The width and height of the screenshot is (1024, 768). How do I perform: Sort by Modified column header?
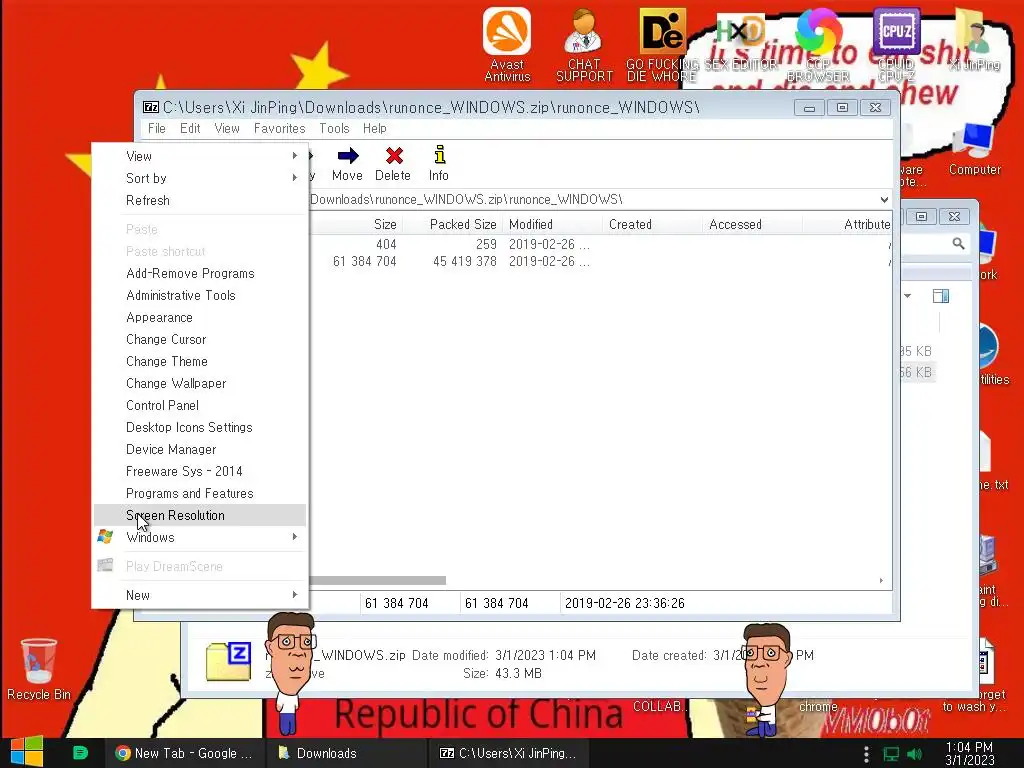552,225
